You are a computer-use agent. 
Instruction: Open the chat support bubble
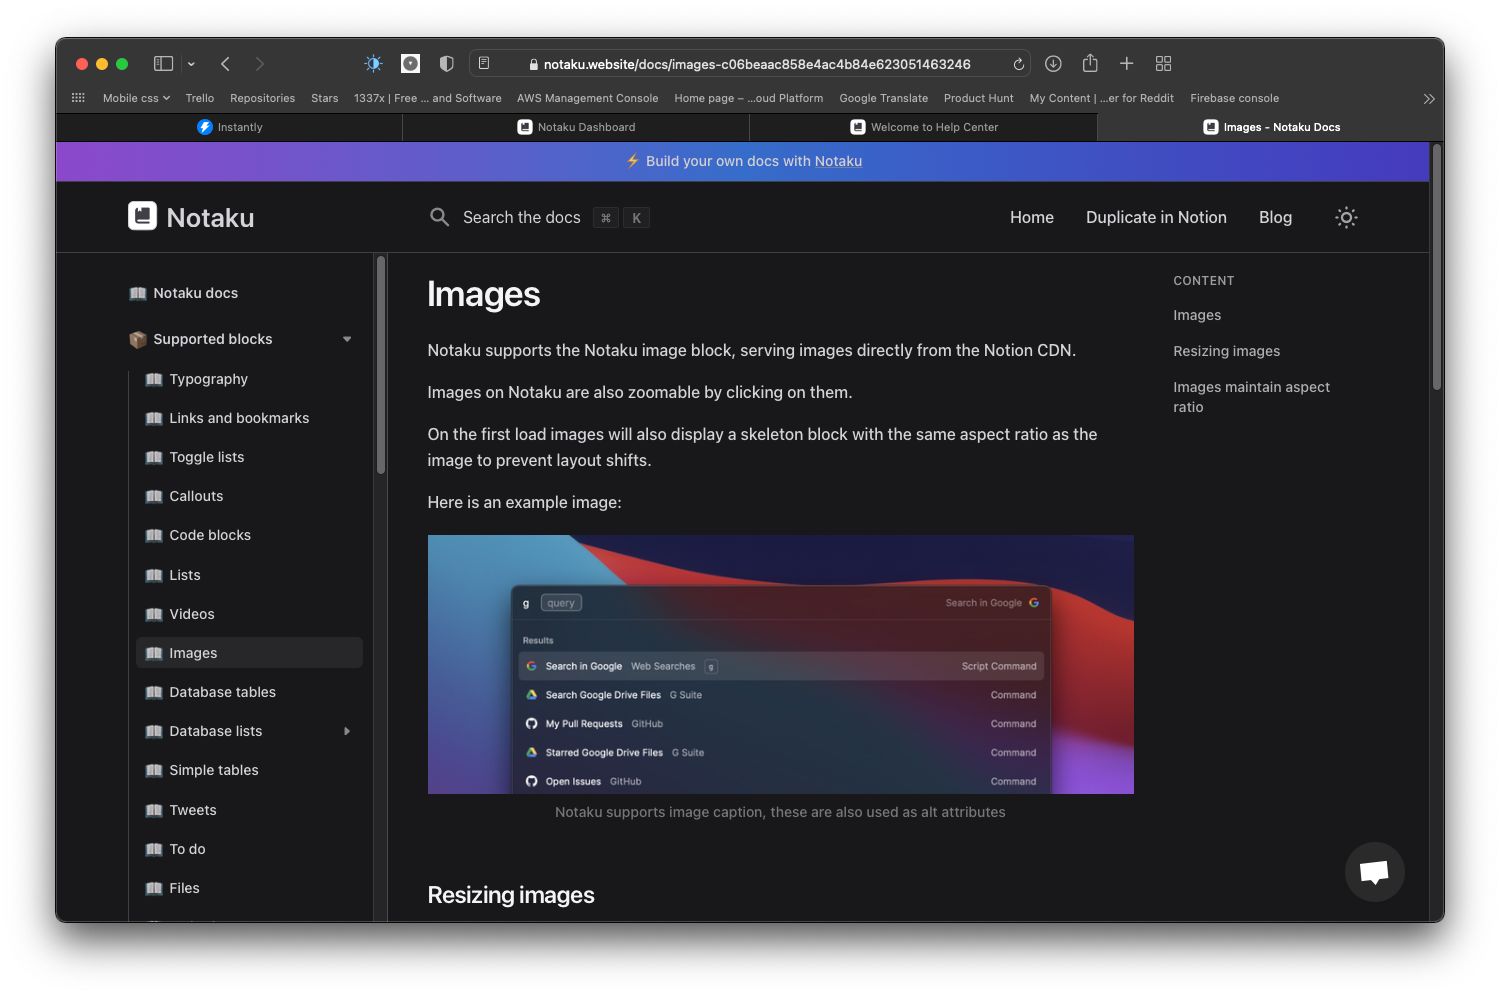pos(1374,872)
